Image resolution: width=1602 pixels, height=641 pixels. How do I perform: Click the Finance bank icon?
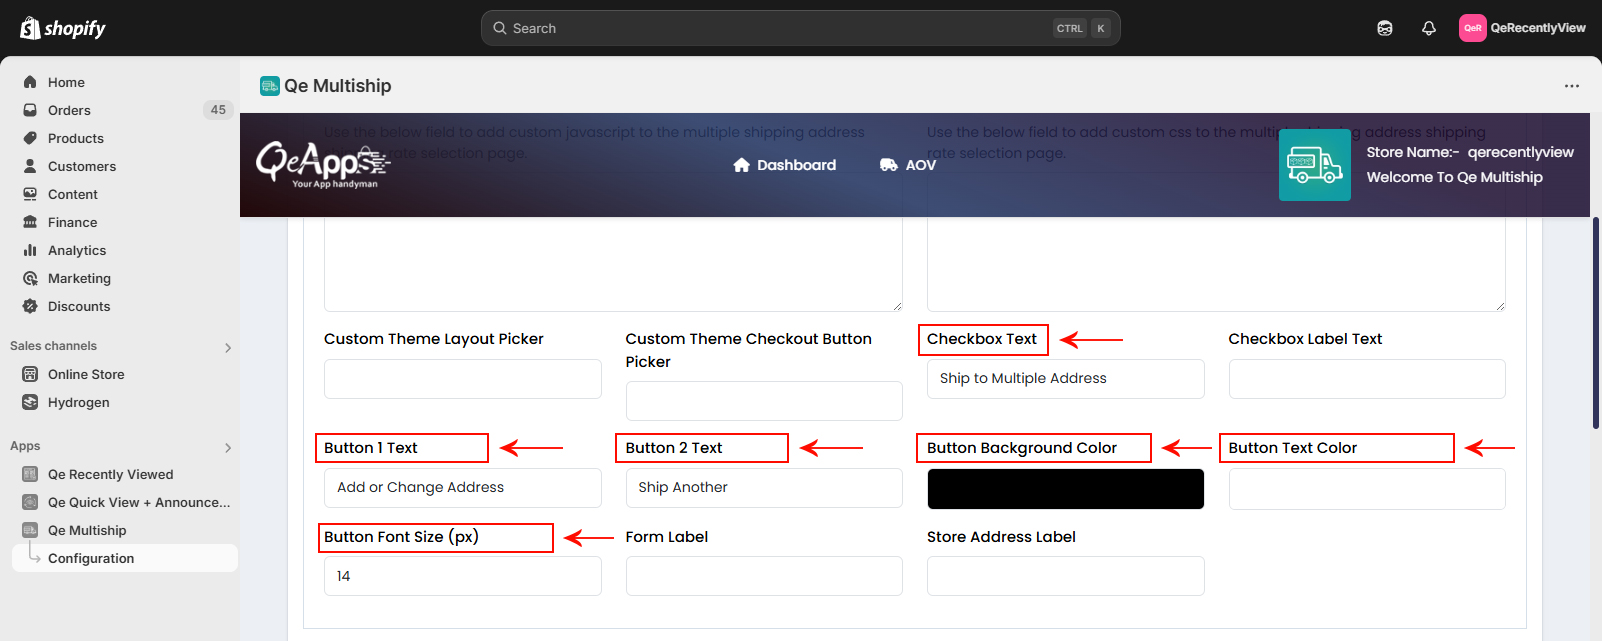(x=30, y=222)
